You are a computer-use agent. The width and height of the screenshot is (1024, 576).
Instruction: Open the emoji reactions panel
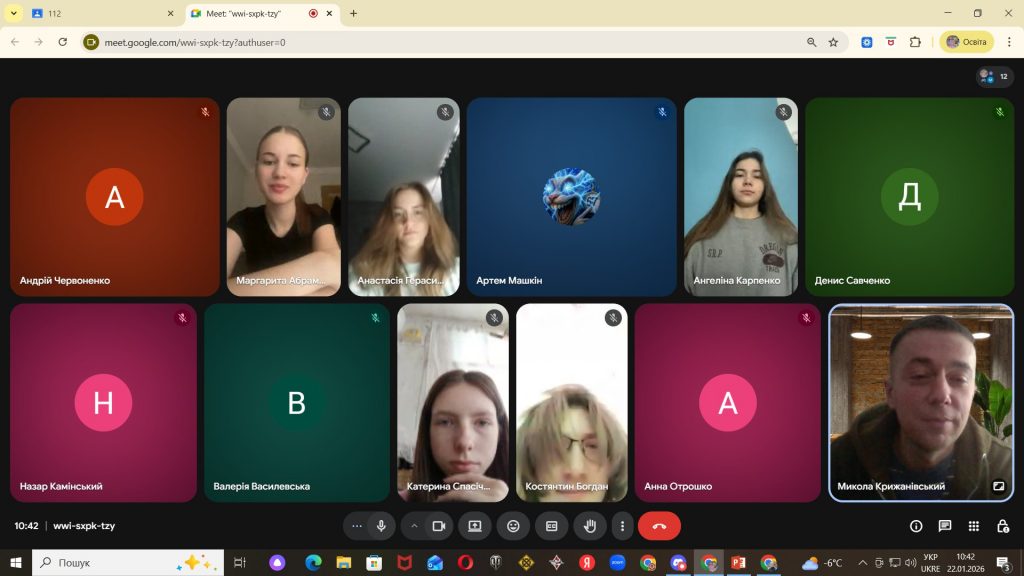[x=513, y=526]
